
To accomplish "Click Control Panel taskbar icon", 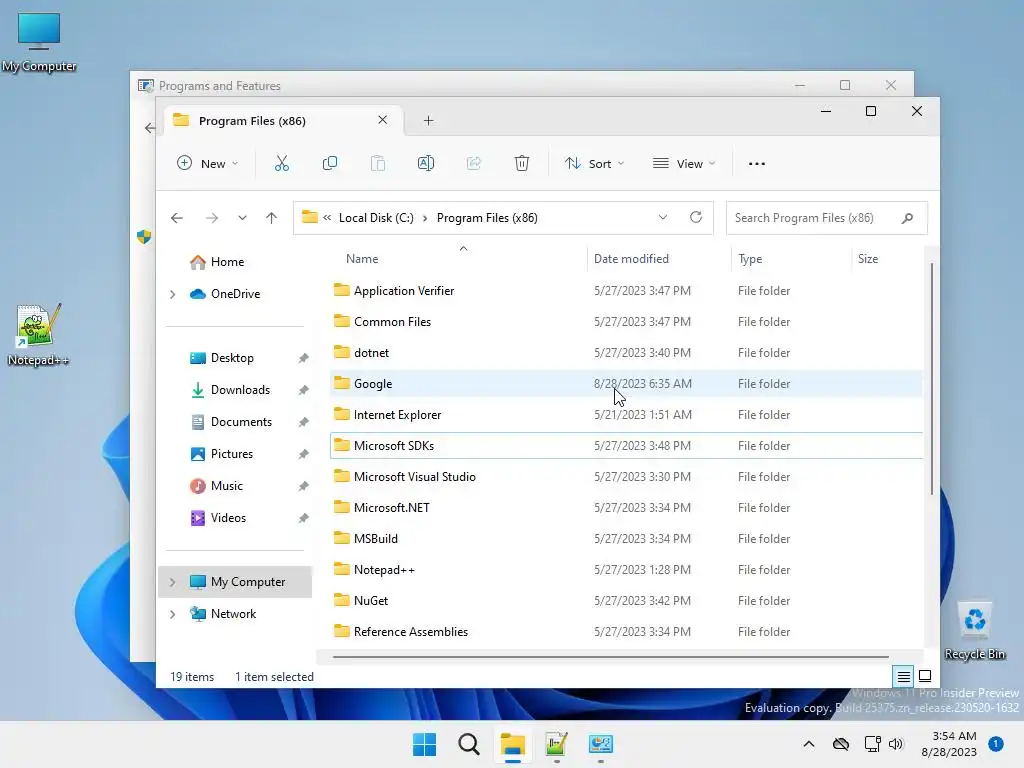I will click(x=601, y=744).
